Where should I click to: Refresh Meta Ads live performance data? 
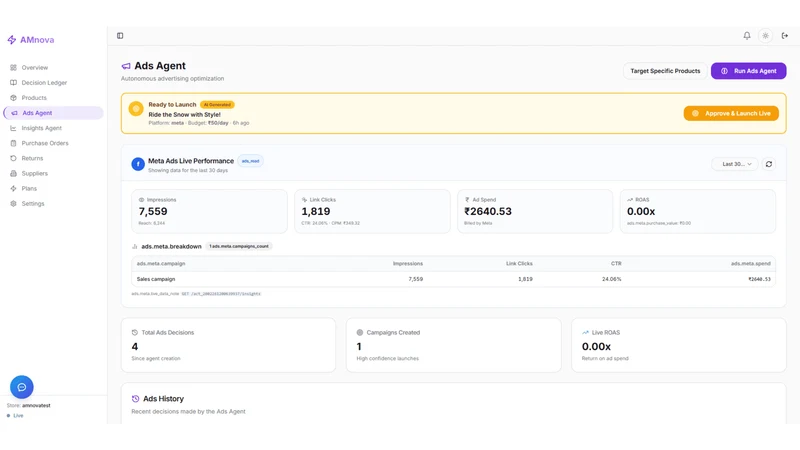pos(769,164)
